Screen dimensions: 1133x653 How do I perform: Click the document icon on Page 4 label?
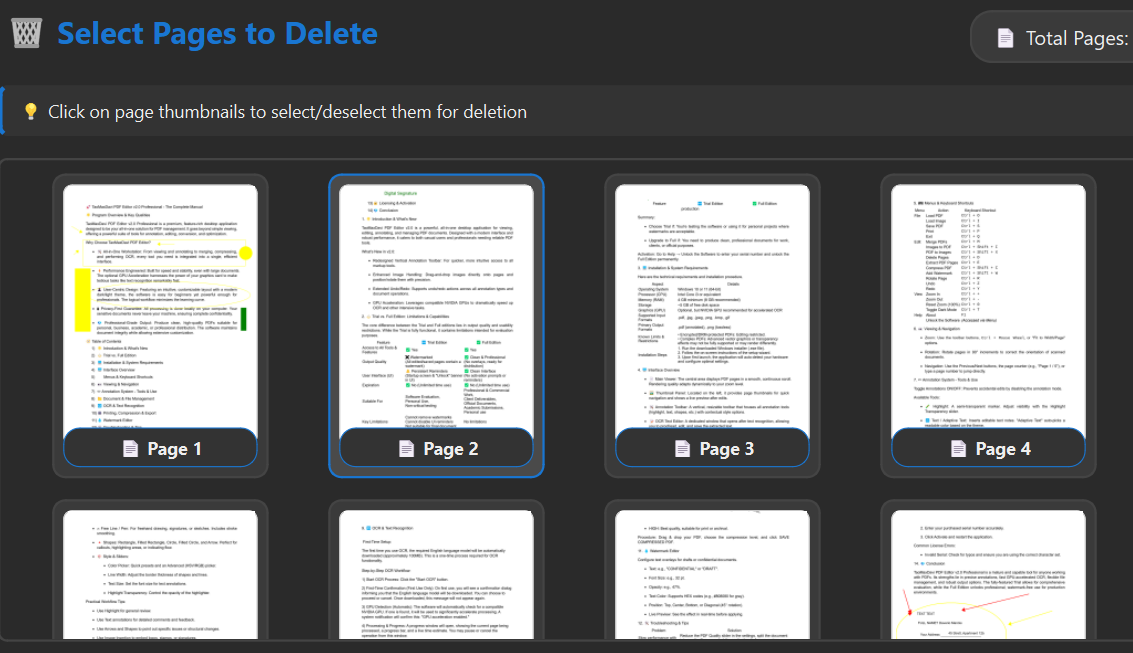point(958,449)
